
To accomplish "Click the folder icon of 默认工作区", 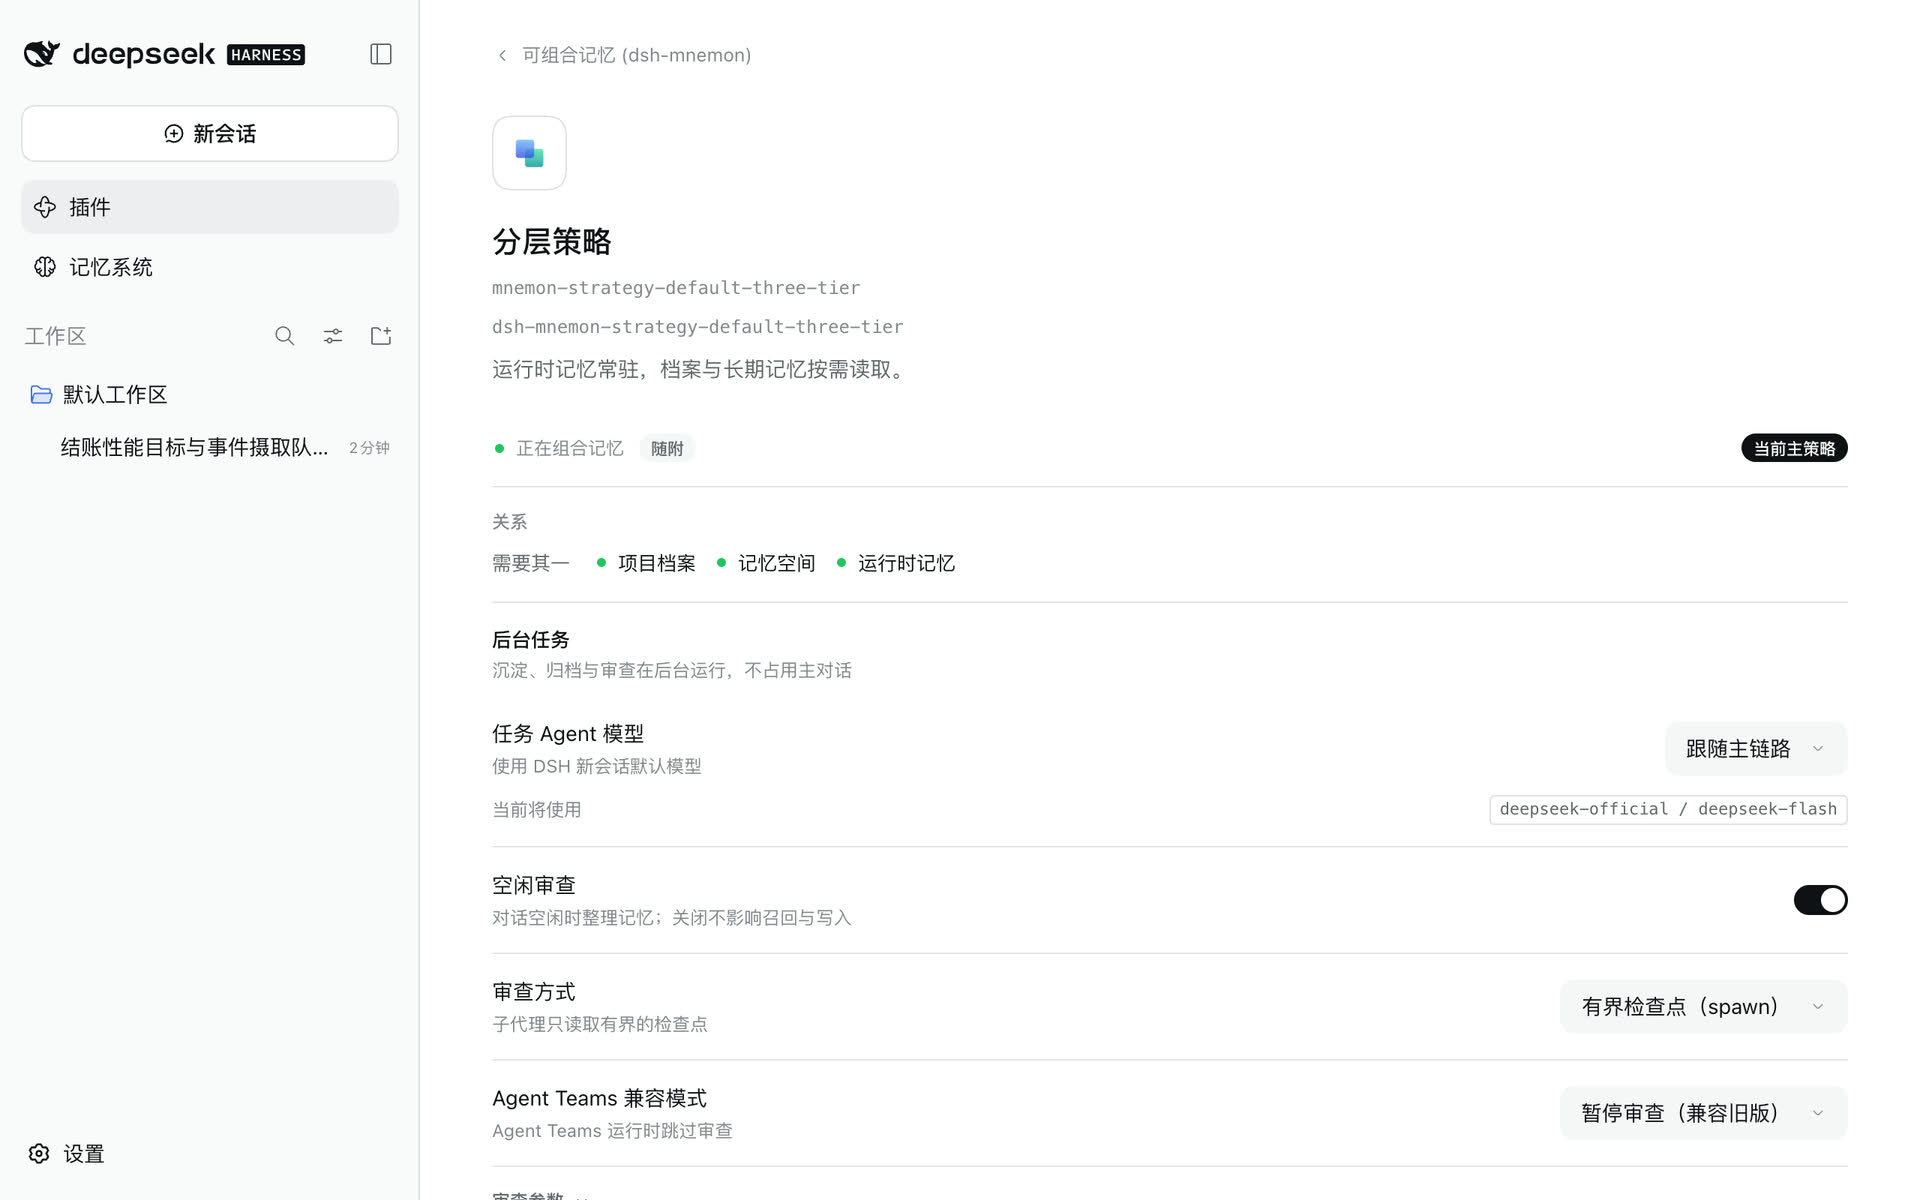I will pos(41,395).
